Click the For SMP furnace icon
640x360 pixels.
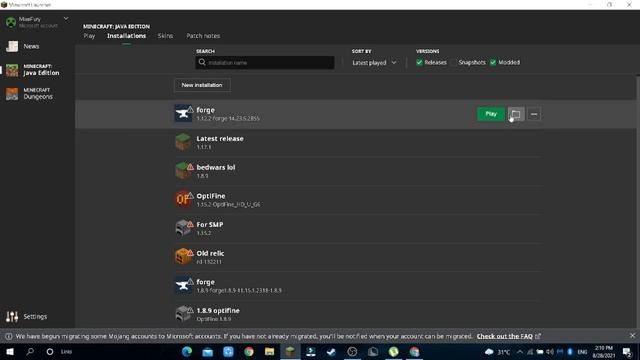(183, 228)
